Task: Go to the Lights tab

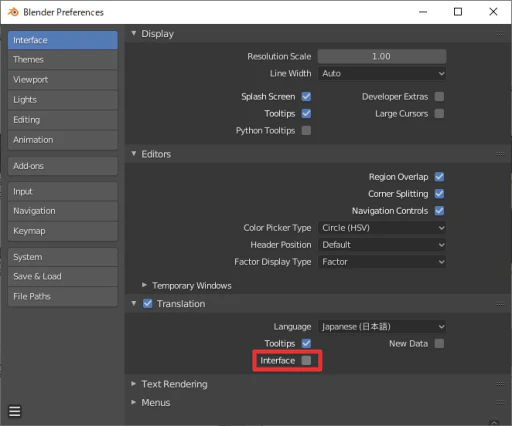Action: 63,100
